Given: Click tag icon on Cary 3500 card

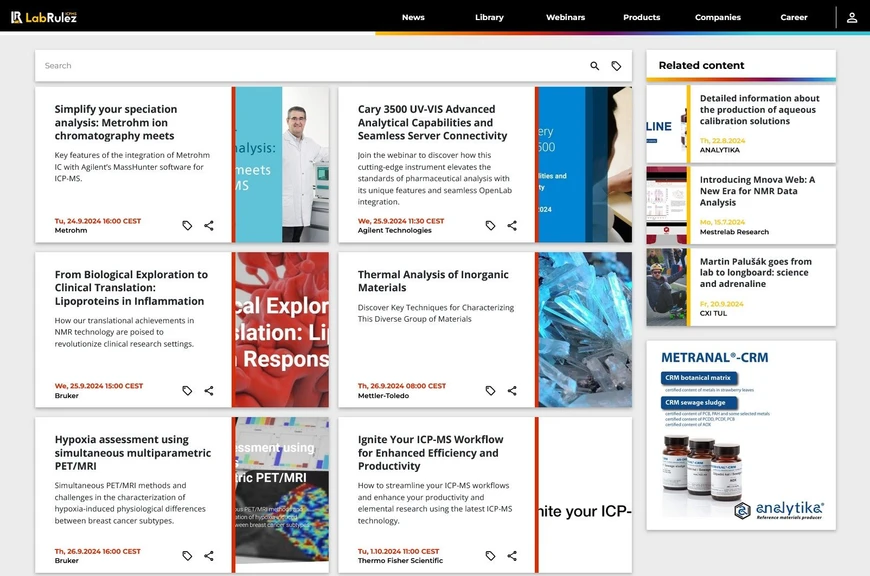Looking at the screenshot, I should tap(490, 225).
